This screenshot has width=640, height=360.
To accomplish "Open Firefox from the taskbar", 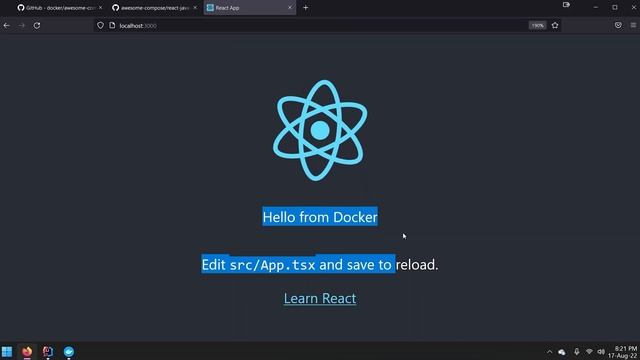I will click(x=27, y=351).
